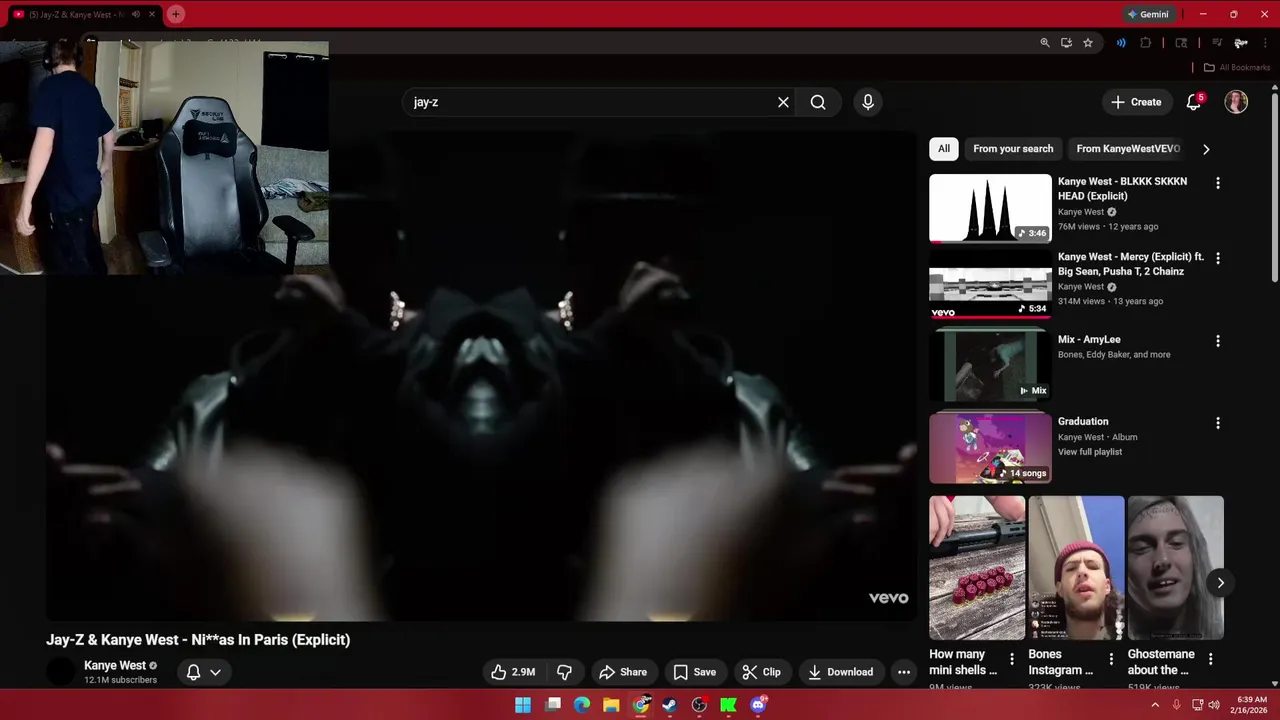Open the options menu for Mix - AmyLee
Image resolution: width=1280 pixels, height=720 pixels.
pos(1217,341)
